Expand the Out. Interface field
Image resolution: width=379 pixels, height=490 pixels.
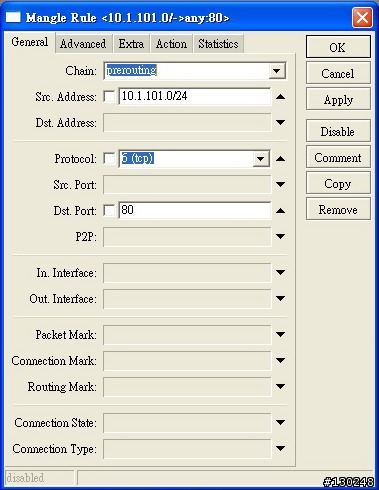click(281, 298)
